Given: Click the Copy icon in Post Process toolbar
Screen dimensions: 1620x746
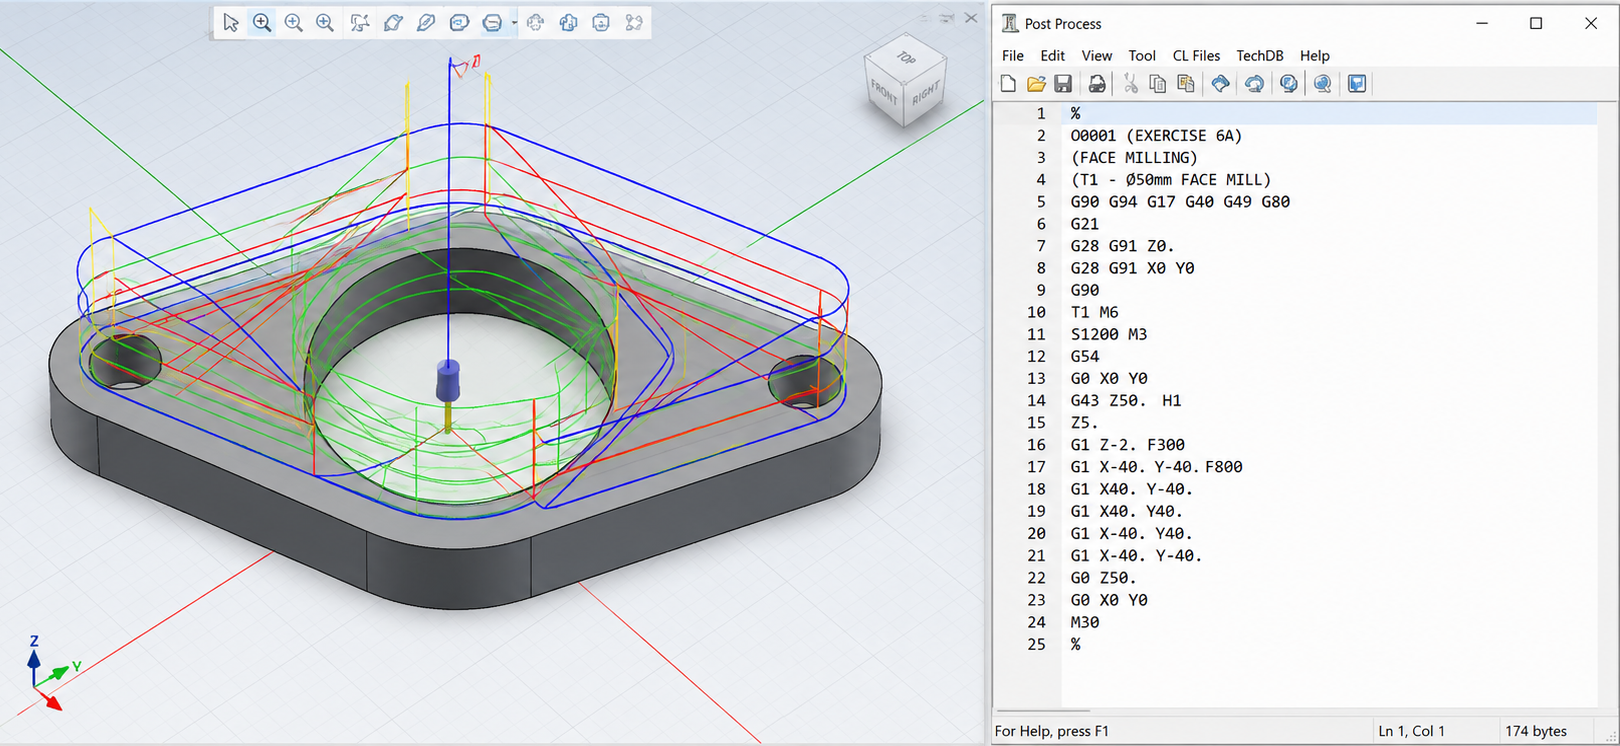Looking at the screenshot, I should tap(1157, 84).
